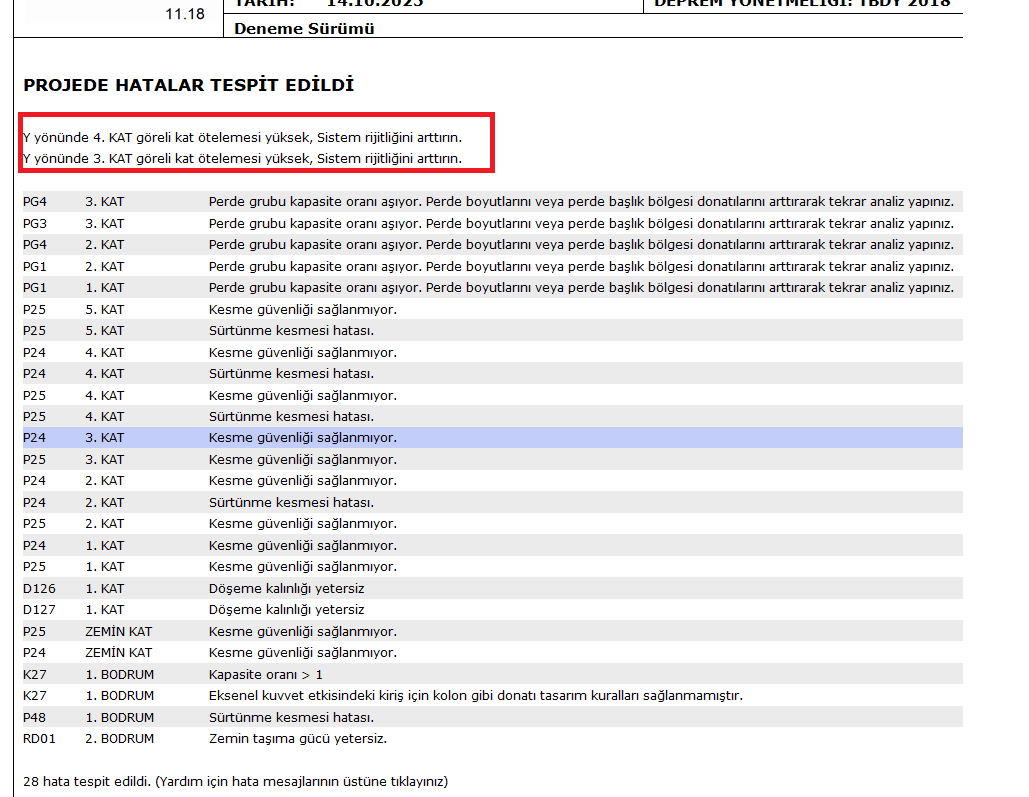Select PG3 3. KAT capacity ratio error

coord(580,223)
